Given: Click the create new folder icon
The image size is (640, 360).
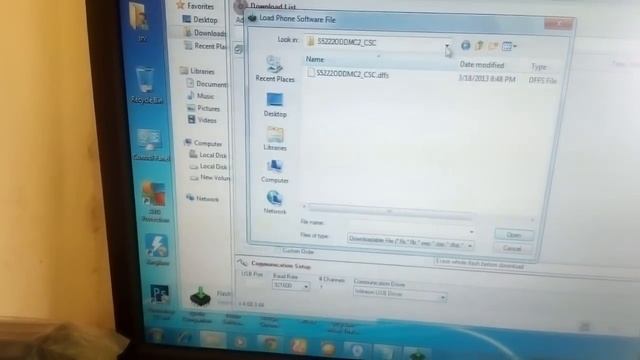Looking at the screenshot, I should point(493,46).
